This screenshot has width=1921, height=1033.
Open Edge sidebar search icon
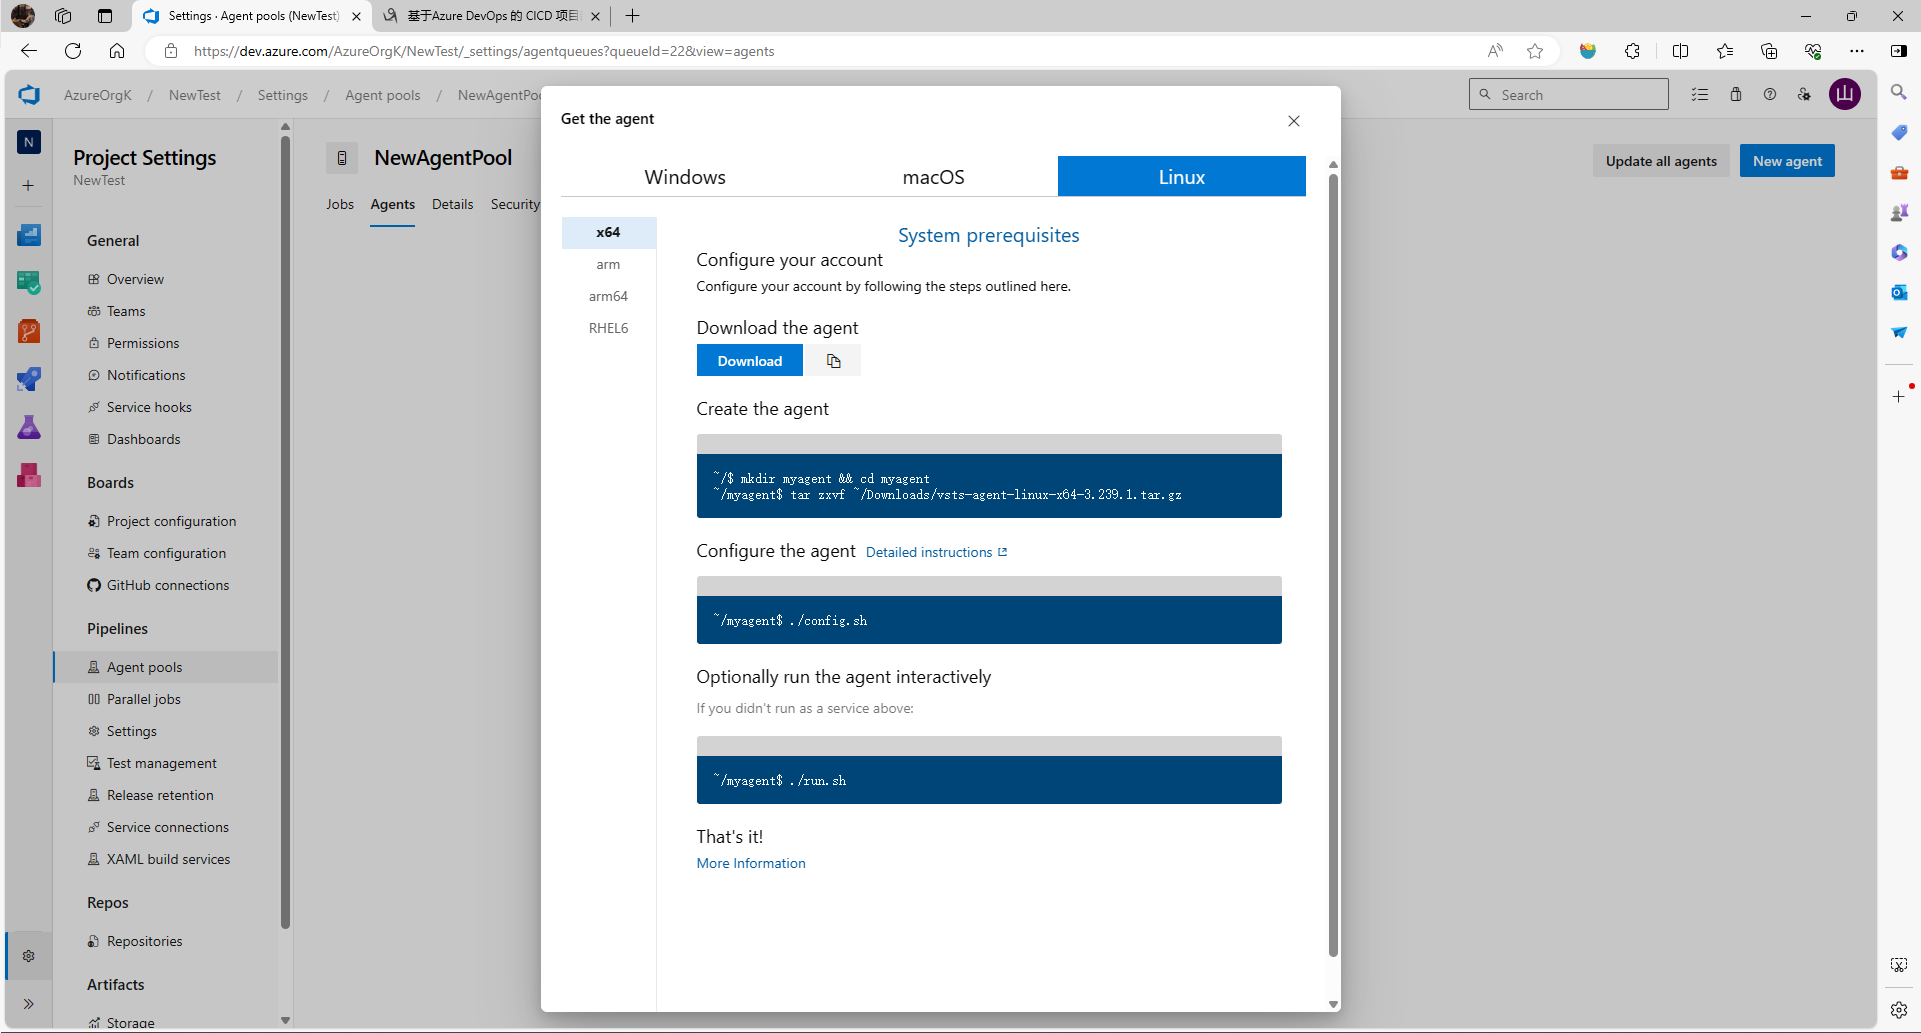pos(1899,92)
